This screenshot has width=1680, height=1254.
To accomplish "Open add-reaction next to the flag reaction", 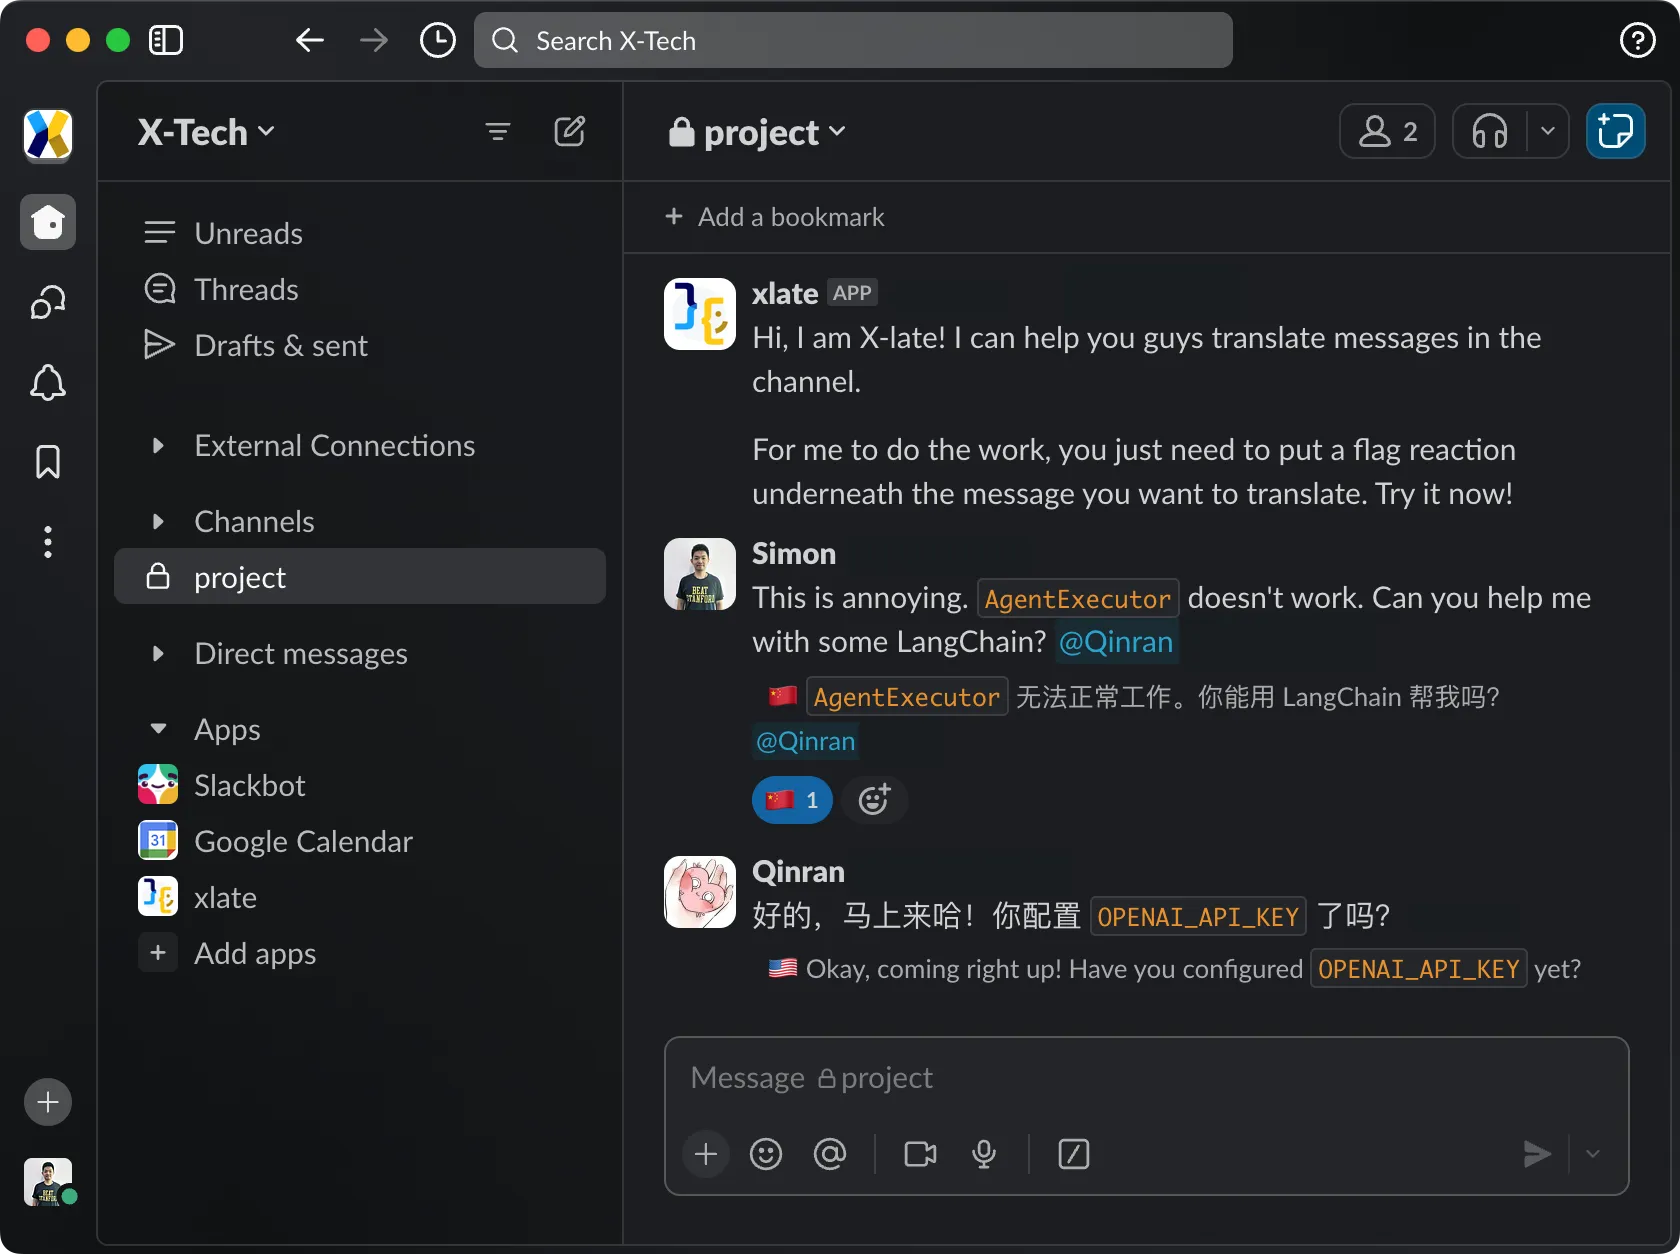I will click(x=874, y=799).
